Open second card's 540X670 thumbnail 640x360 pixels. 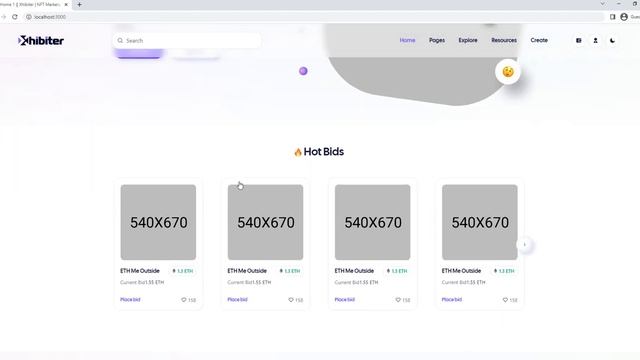click(265, 222)
